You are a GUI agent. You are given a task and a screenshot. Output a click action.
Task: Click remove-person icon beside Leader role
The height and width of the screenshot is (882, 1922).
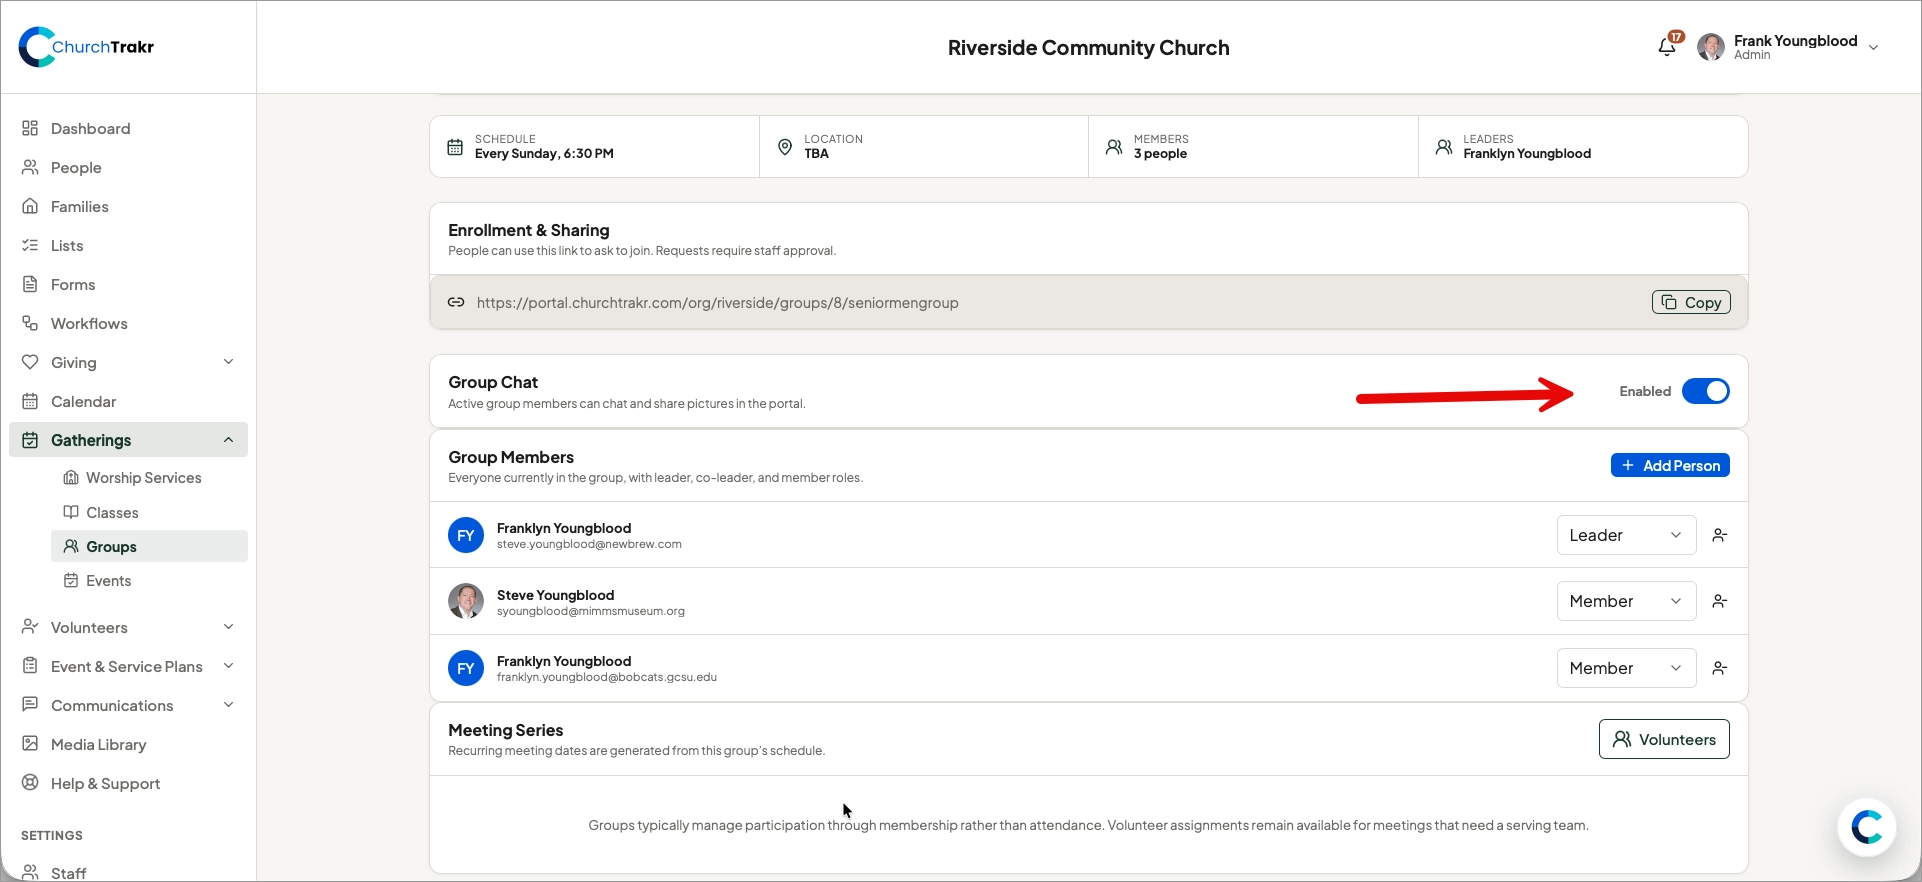(1720, 536)
